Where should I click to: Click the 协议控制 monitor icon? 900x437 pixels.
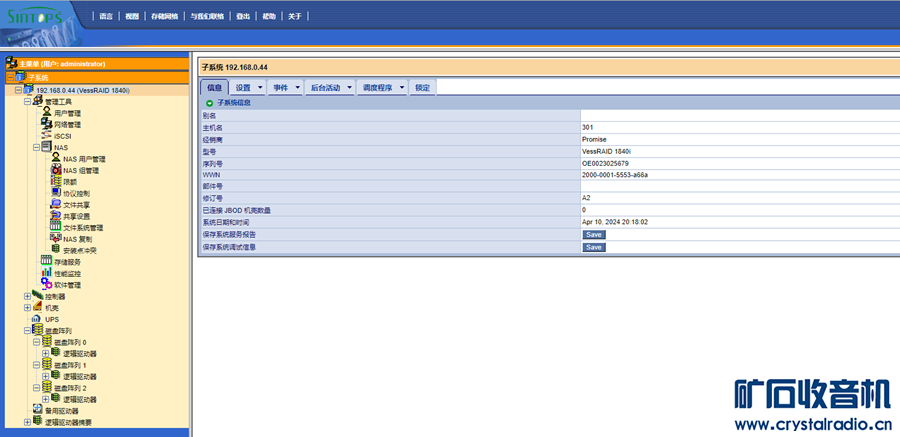click(x=56, y=192)
